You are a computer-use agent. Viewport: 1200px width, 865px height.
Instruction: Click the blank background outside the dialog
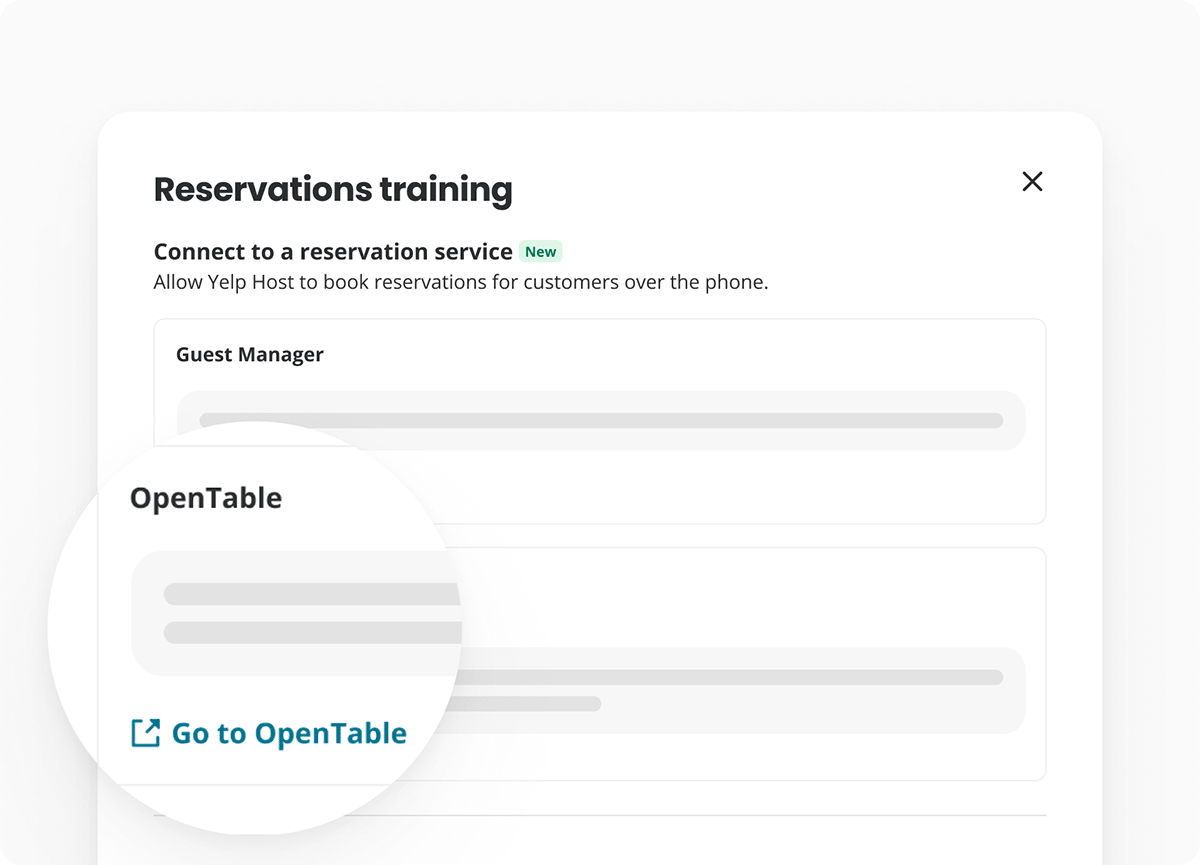pyautogui.click(x=600, y=55)
